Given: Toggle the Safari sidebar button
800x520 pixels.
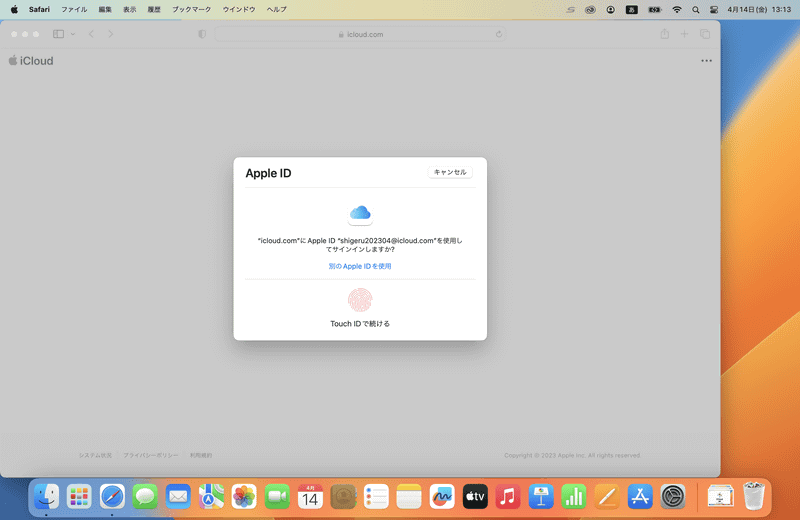Looking at the screenshot, I should [x=58, y=34].
